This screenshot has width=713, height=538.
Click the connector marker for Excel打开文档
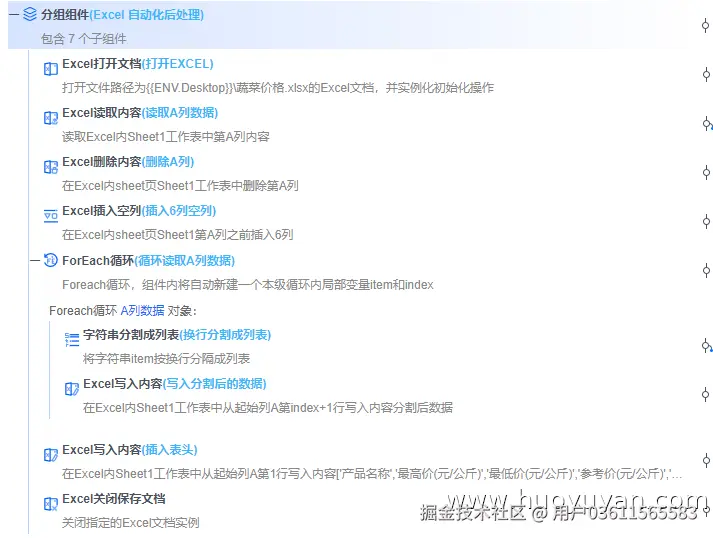(x=706, y=74)
